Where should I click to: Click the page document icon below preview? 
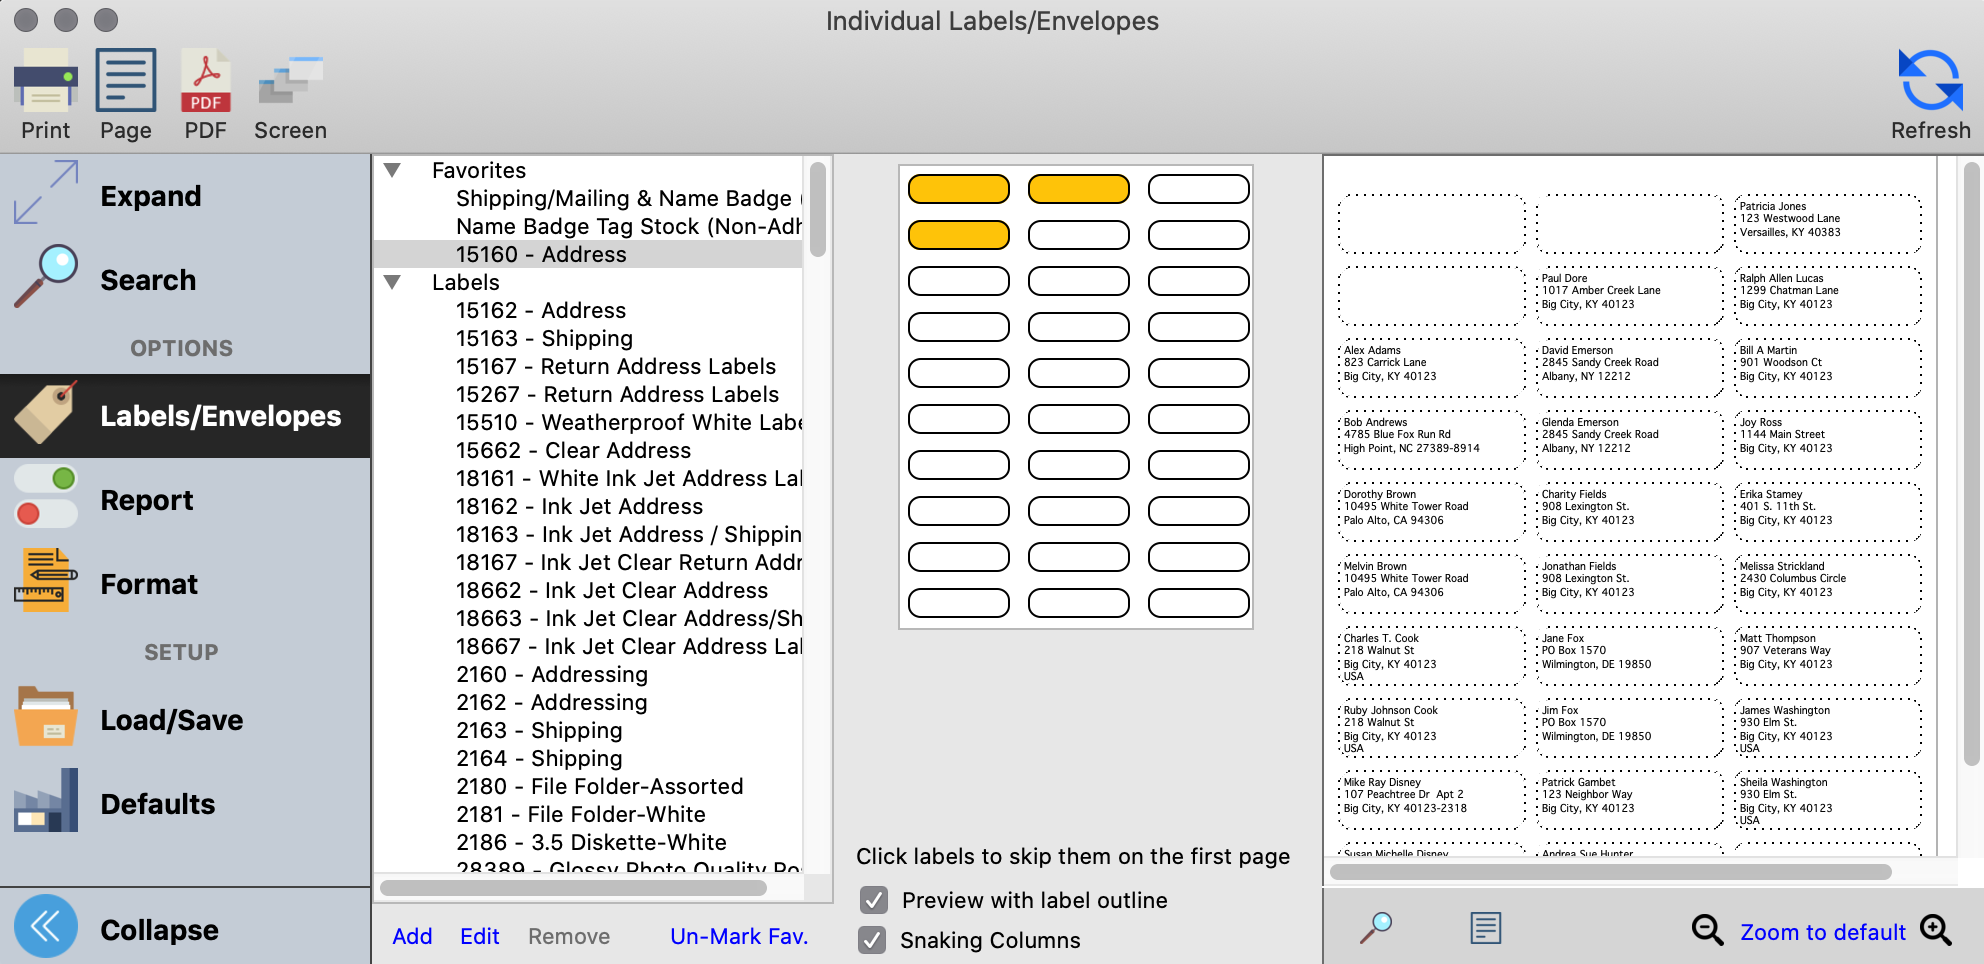coord(1486,928)
